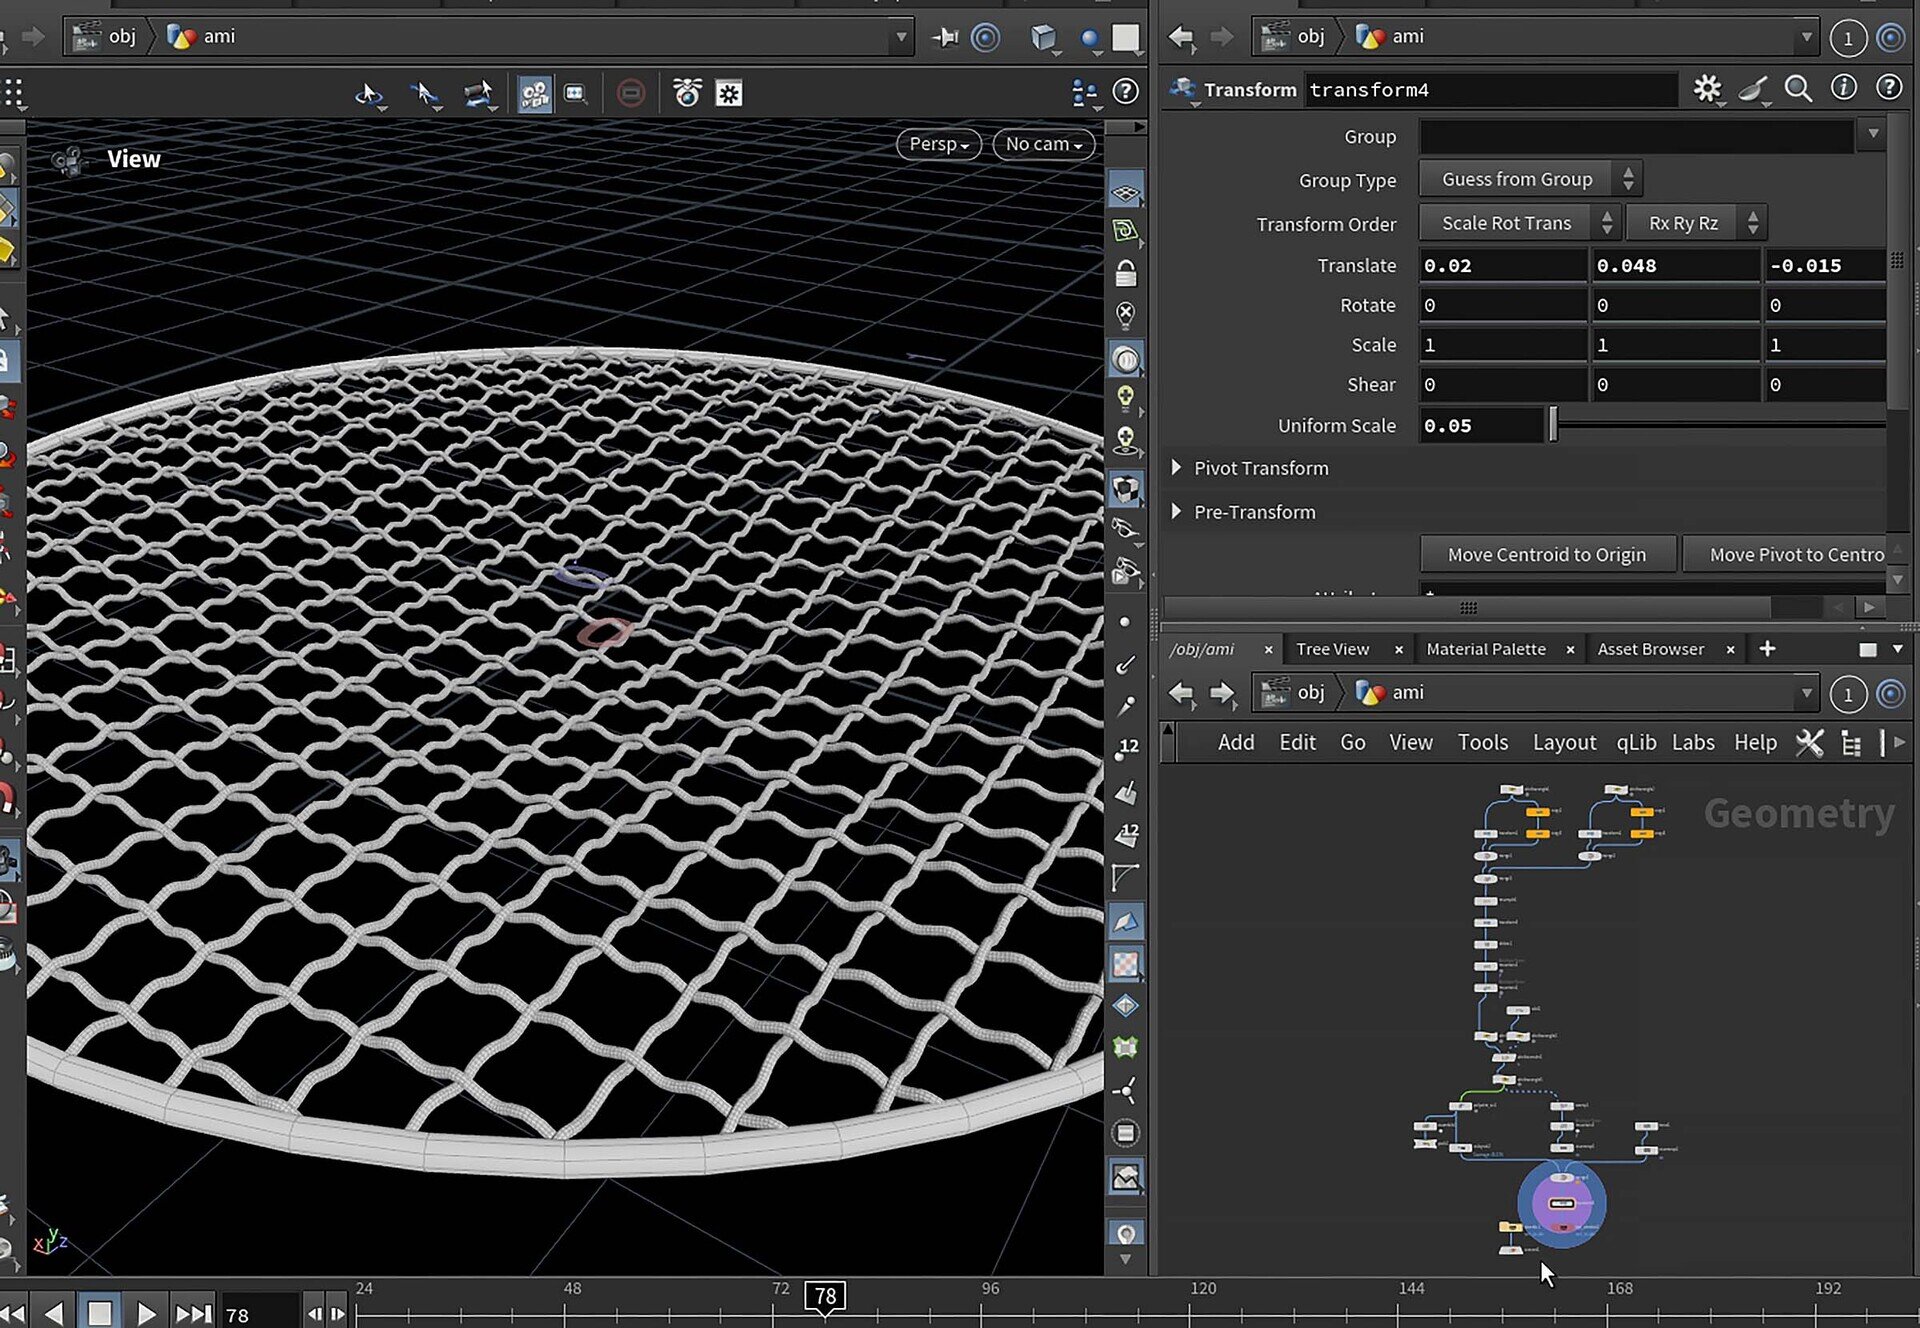Click the wrench tools icon in network editor
Image resolution: width=1920 pixels, height=1328 pixels.
[x=1809, y=742]
